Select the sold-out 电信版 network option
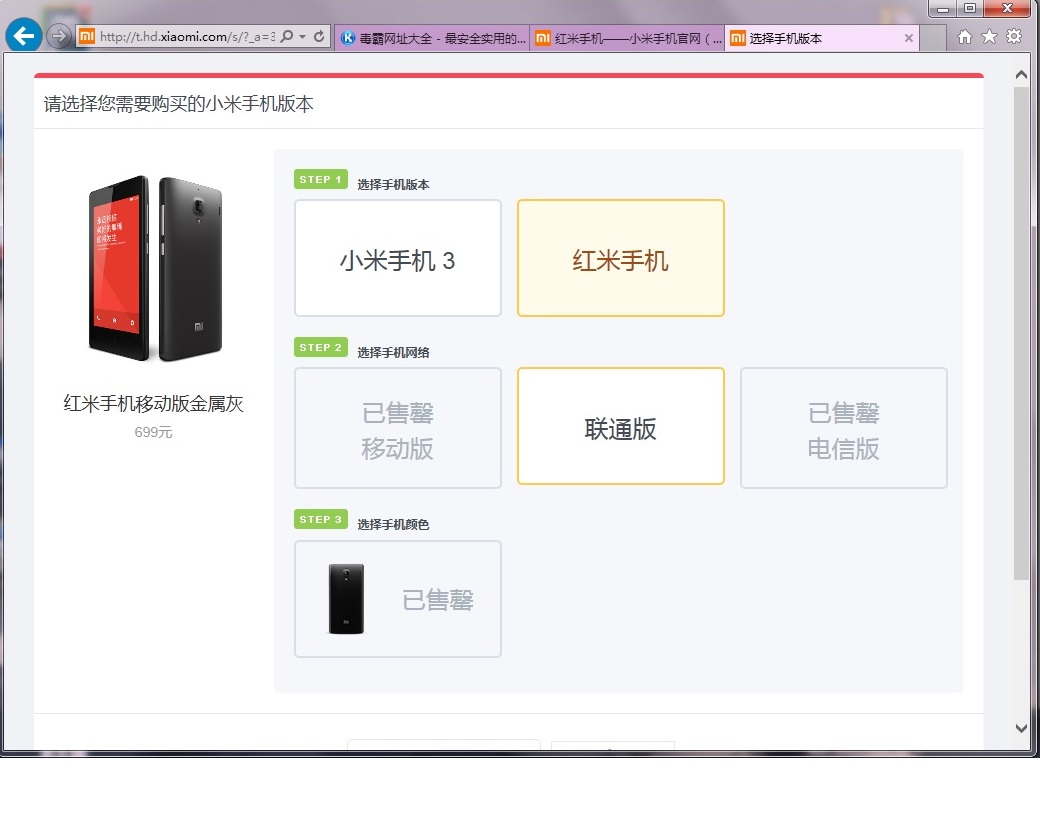 (844, 428)
